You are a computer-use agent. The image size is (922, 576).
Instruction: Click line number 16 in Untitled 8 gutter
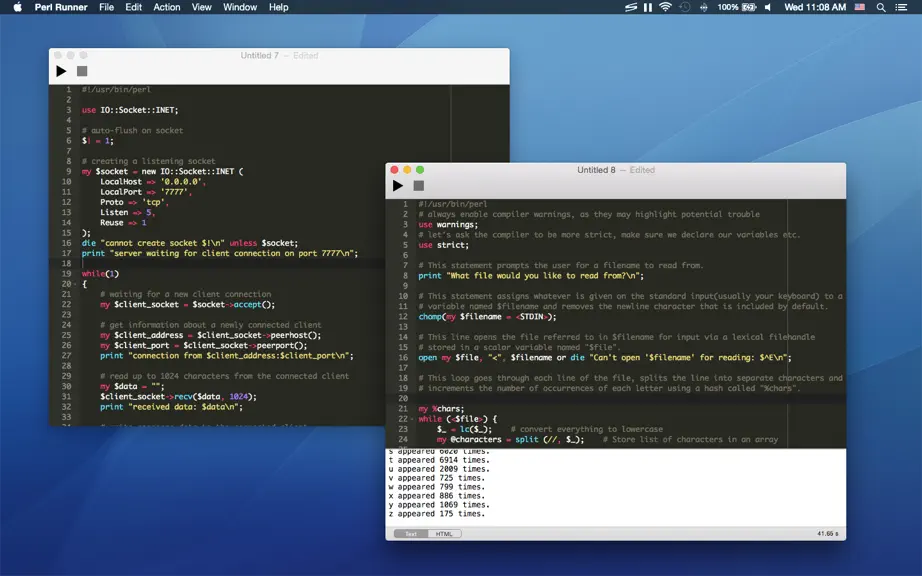403,357
